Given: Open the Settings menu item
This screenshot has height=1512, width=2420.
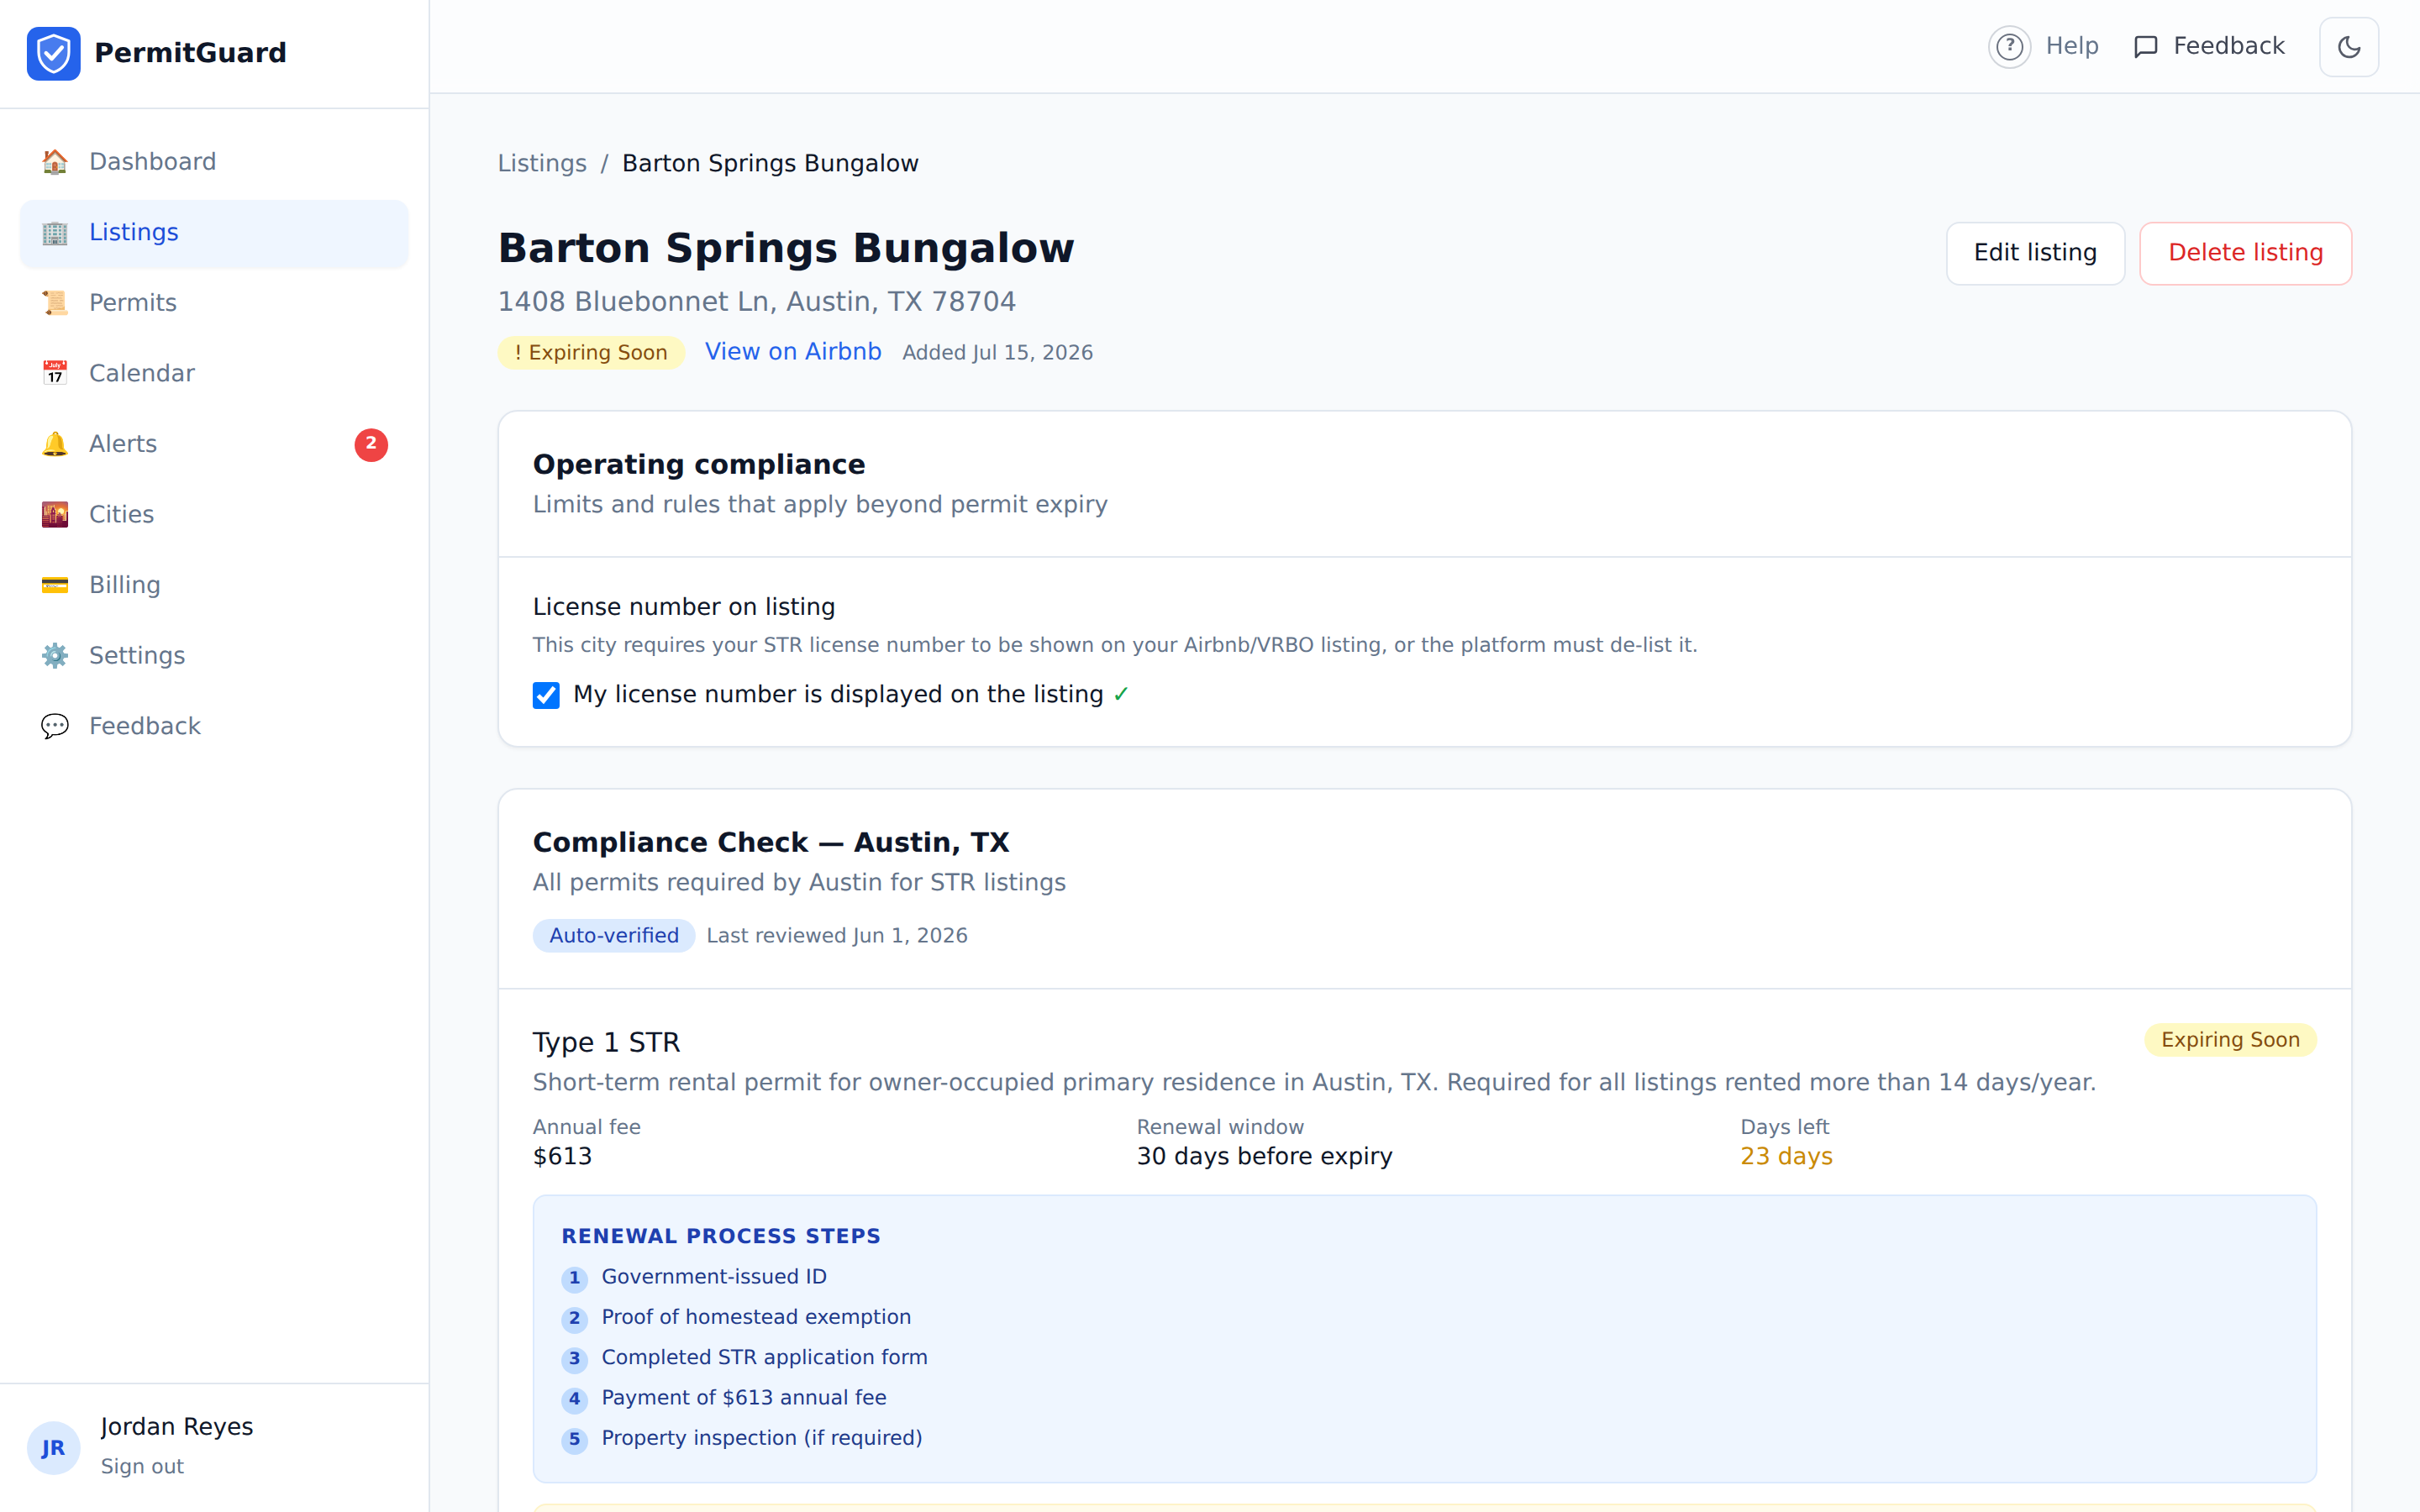Looking at the screenshot, I should pos(214,655).
